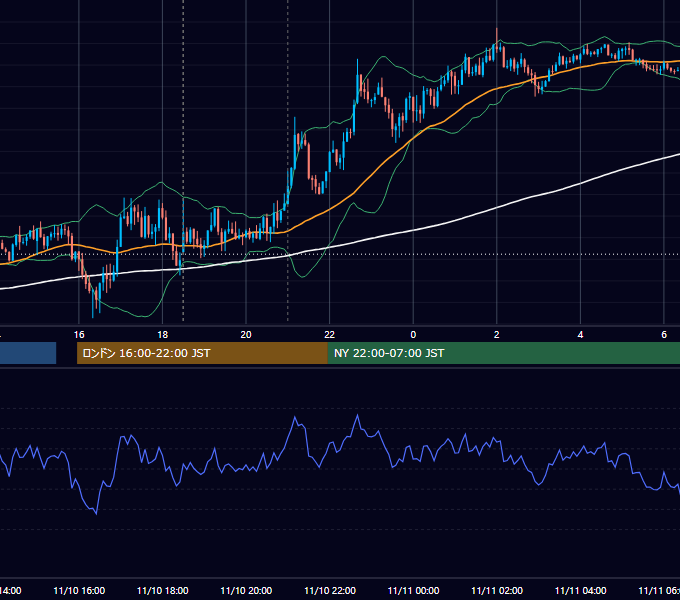Viewport: 680px width, 600px height.
Task: Click the blue session bar before ロンドン
Action: (28, 353)
